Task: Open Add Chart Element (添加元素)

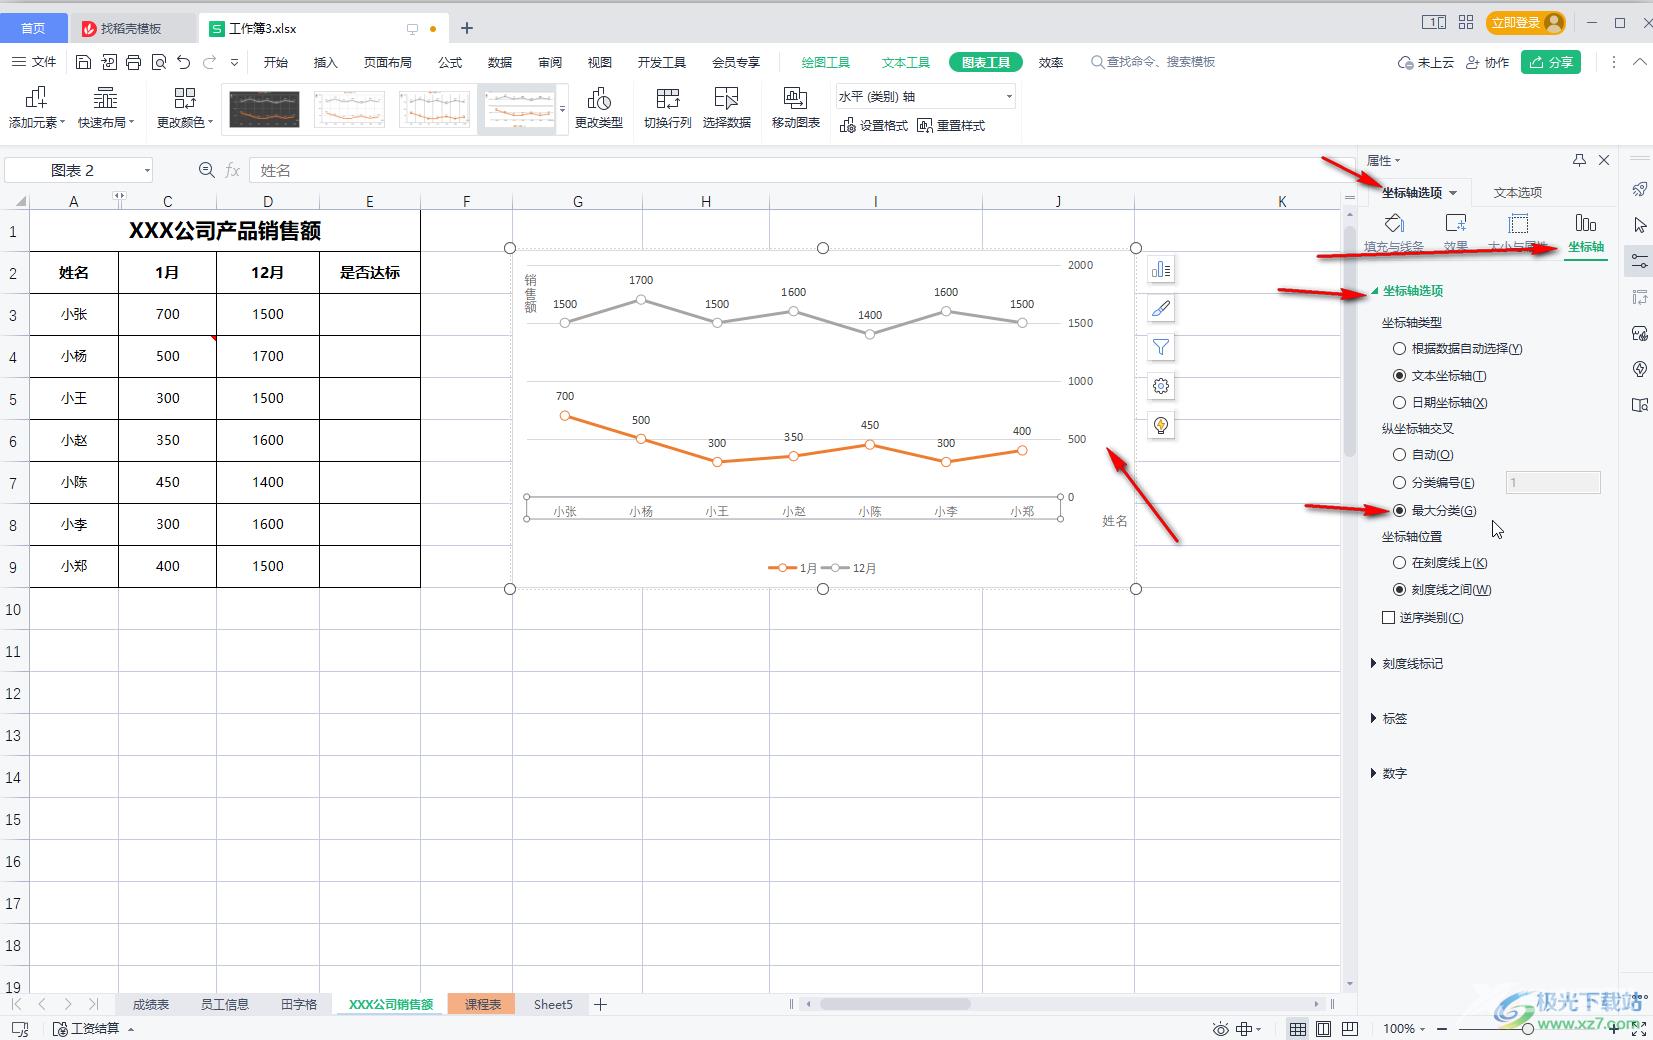Action: pos(37,108)
